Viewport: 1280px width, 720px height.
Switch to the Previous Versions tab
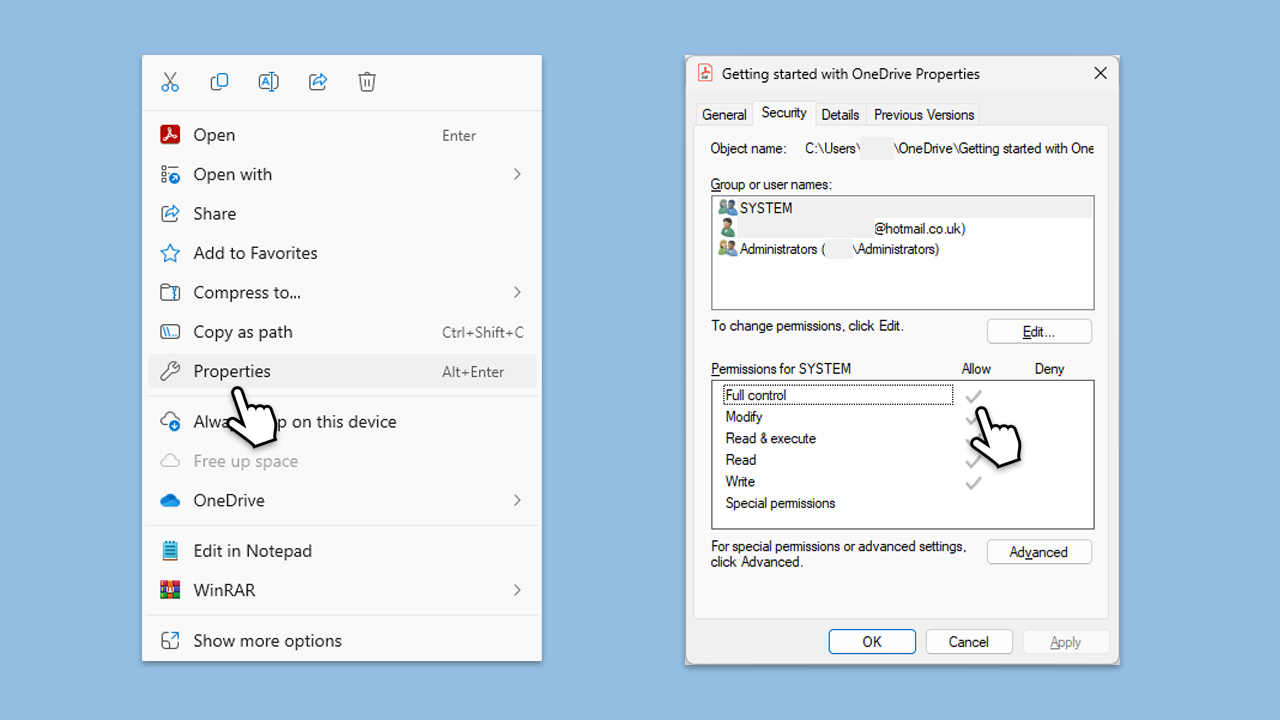924,114
